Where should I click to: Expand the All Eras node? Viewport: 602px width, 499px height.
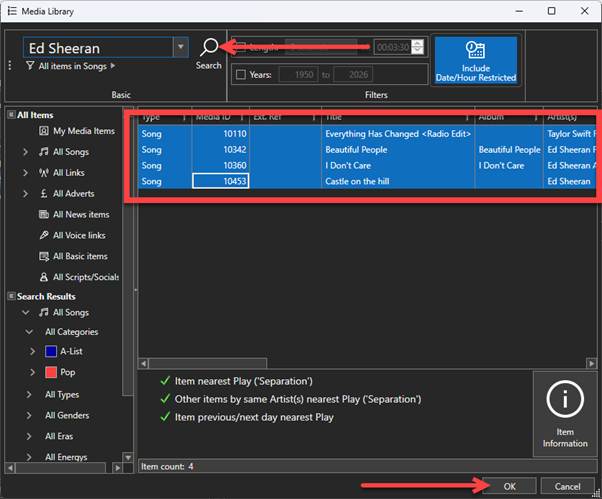tap(29, 436)
